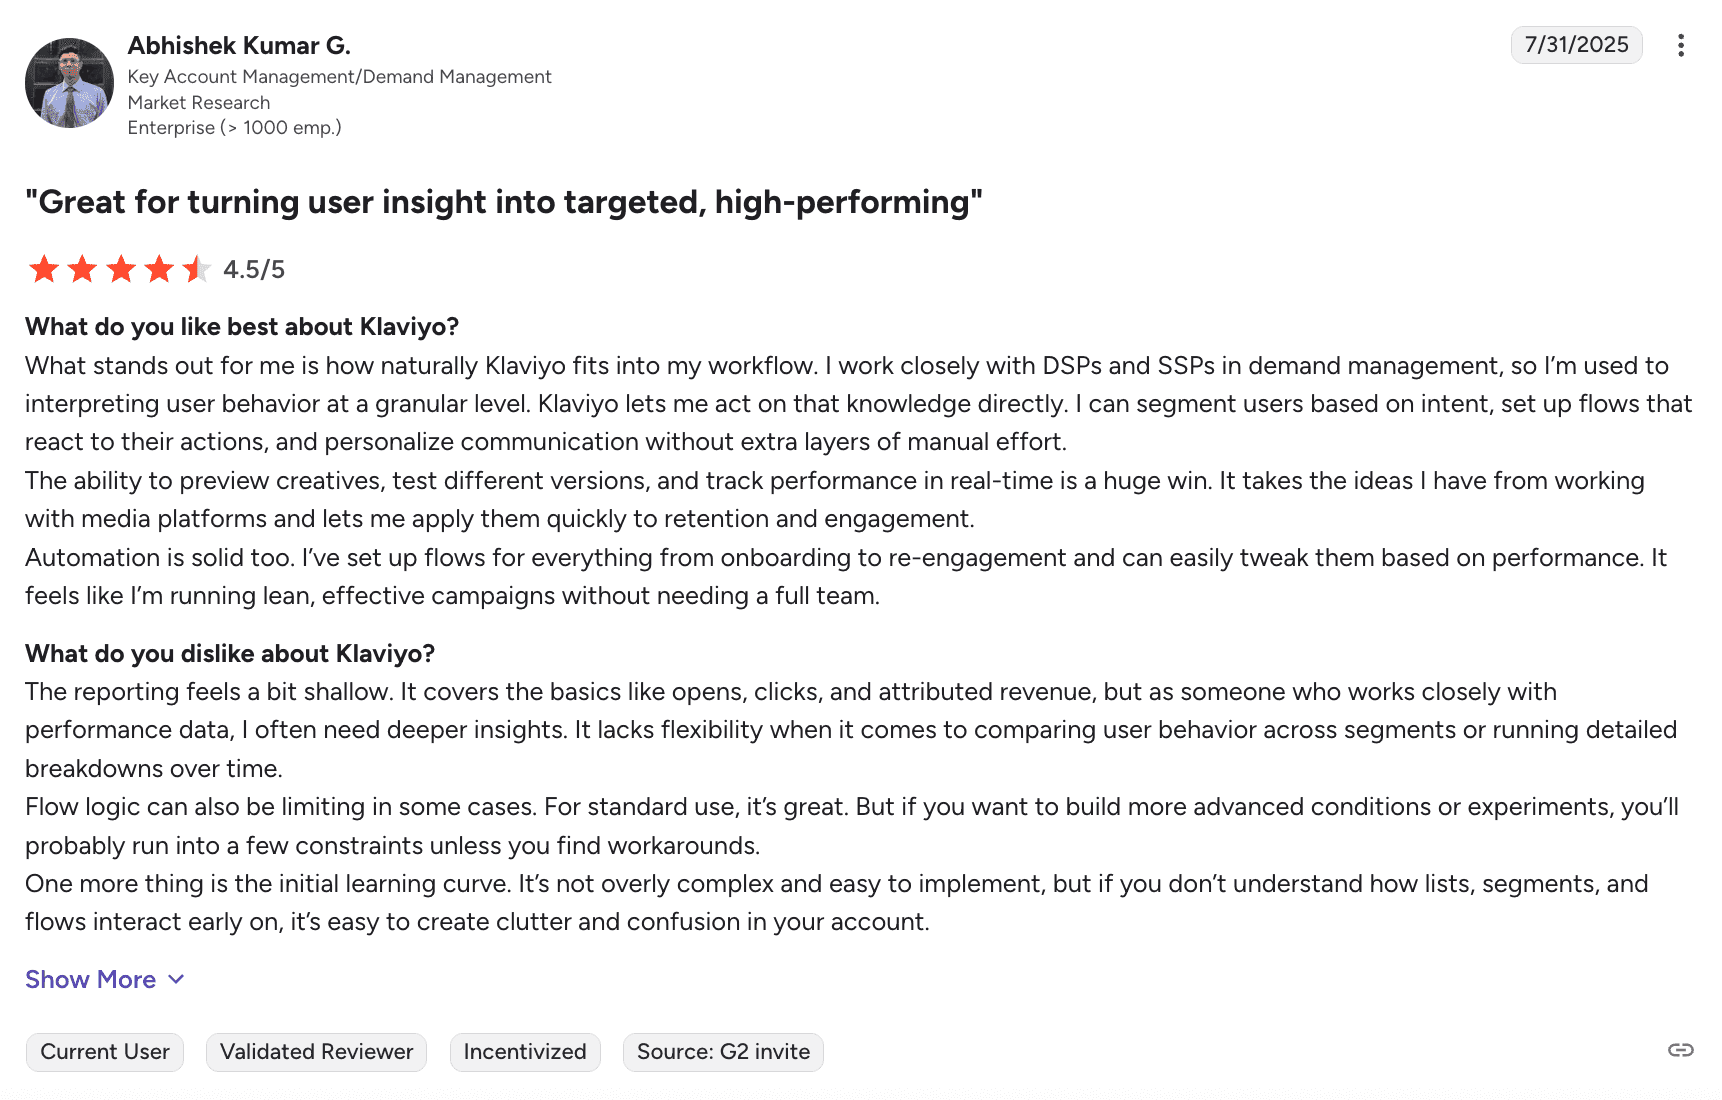Click Abhishek Kumar G.'s profile photo
The width and height of the screenshot is (1722, 1100).
point(69,83)
